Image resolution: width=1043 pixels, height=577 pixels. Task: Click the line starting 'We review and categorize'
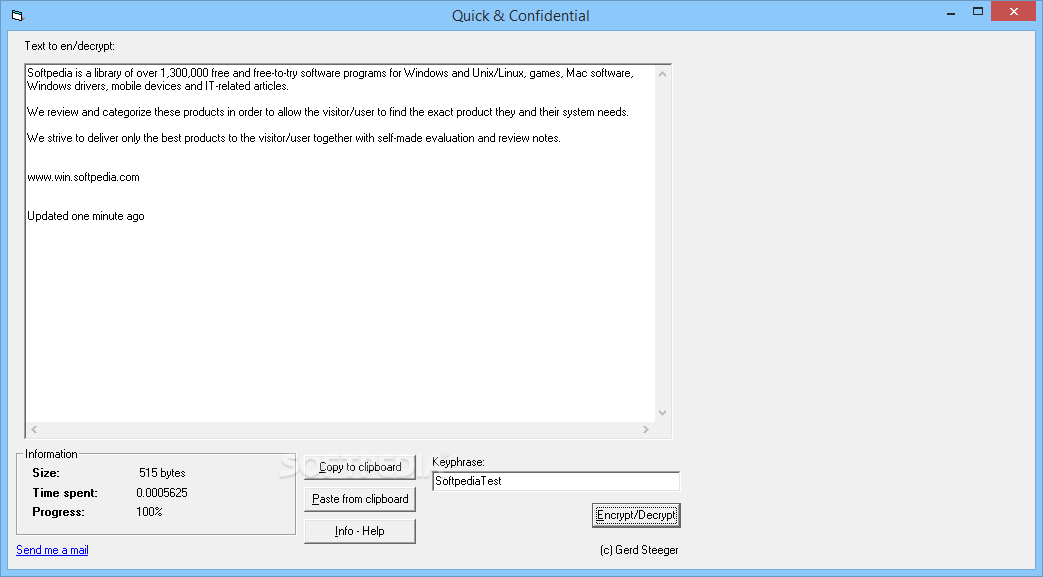[328, 112]
